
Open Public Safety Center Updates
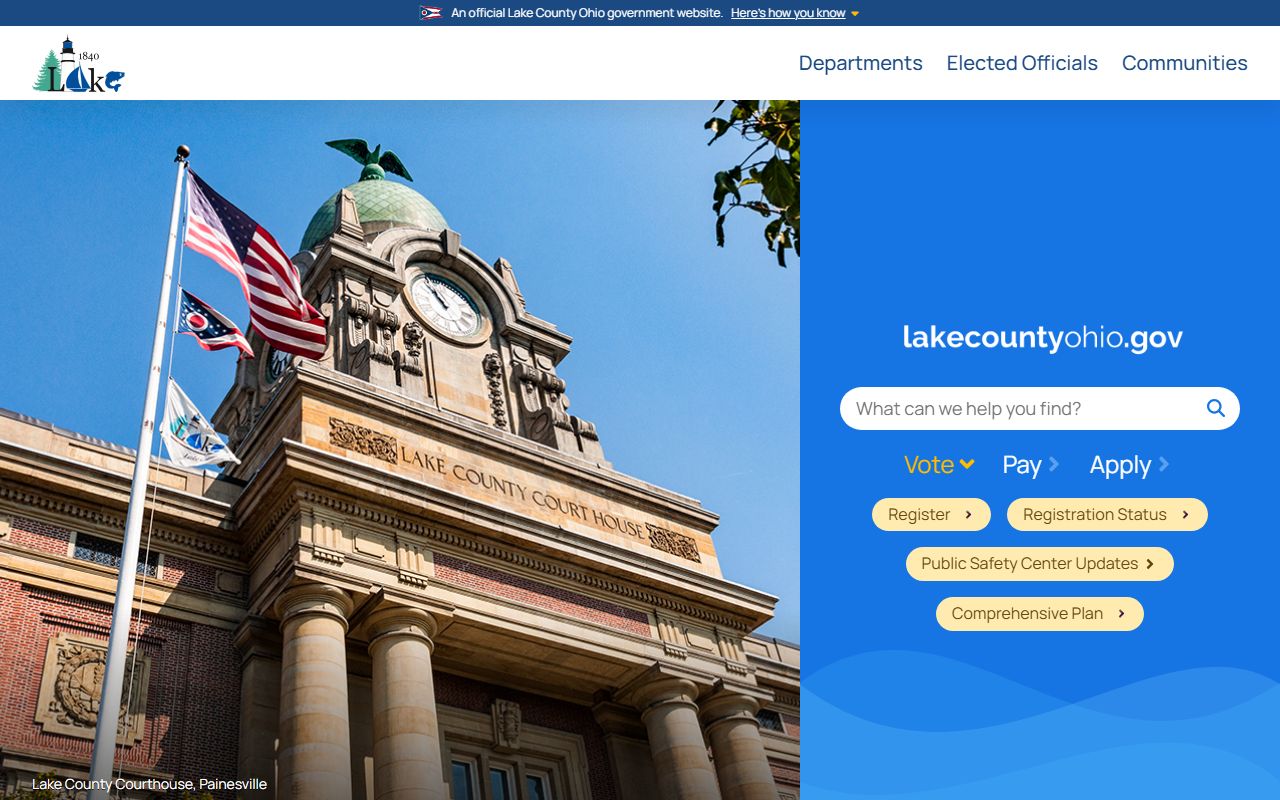pyautogui.click(x=1029, y=564)
